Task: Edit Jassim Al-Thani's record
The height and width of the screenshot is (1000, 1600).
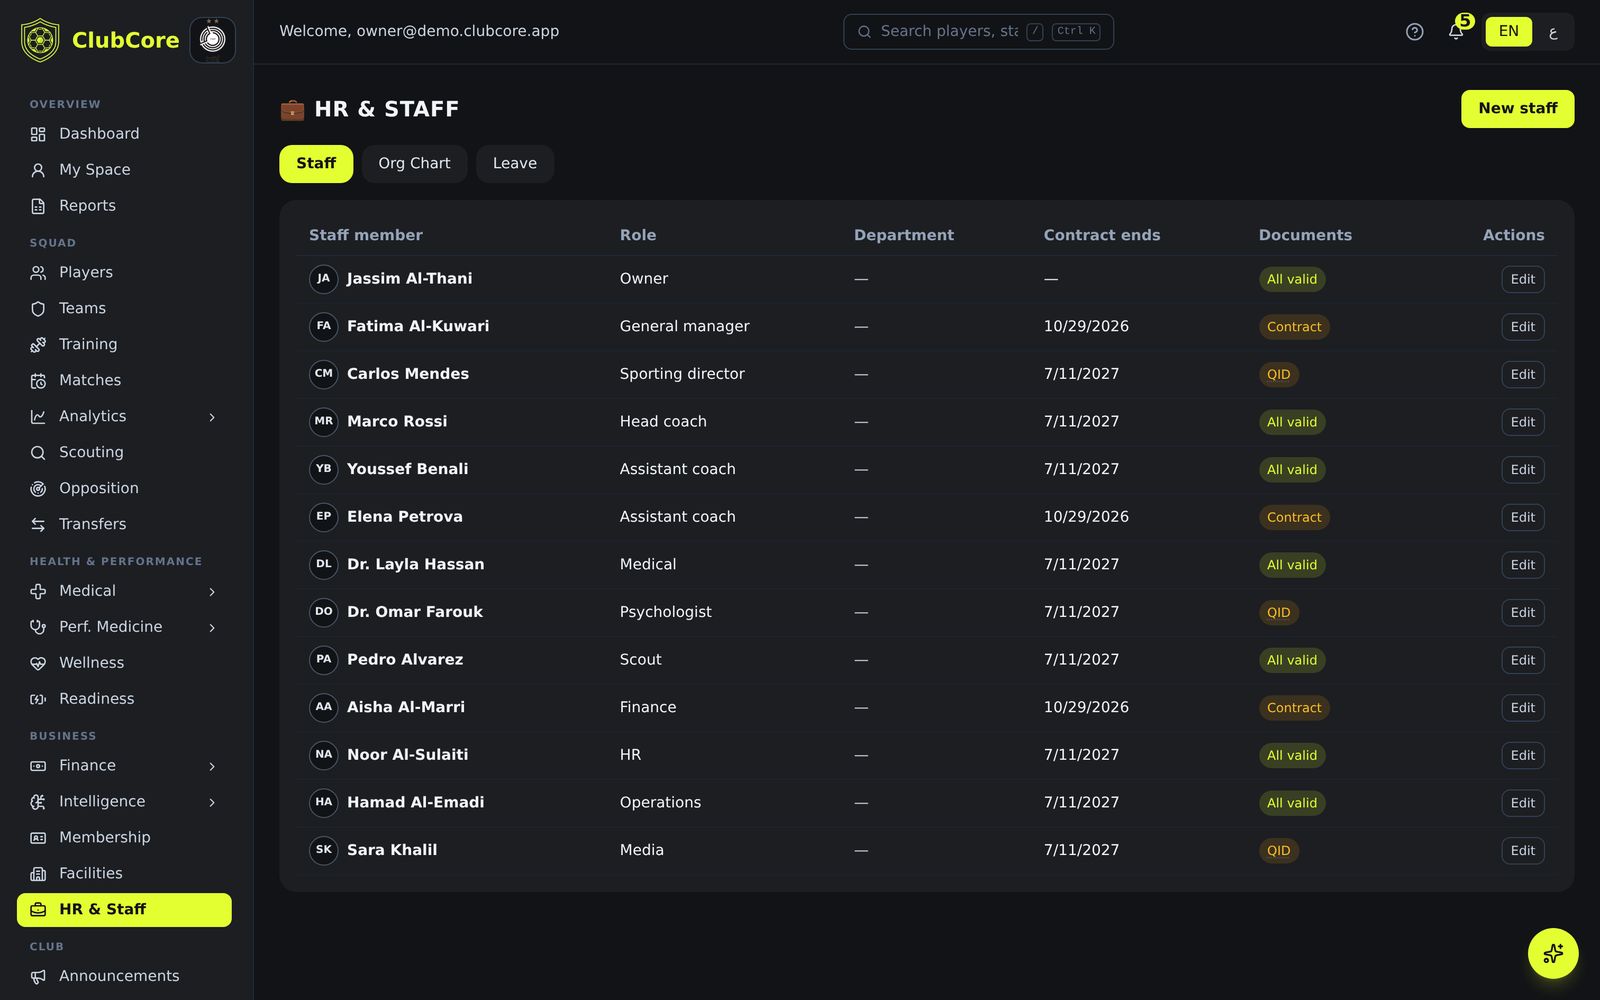Action: tap(1522, 279)
